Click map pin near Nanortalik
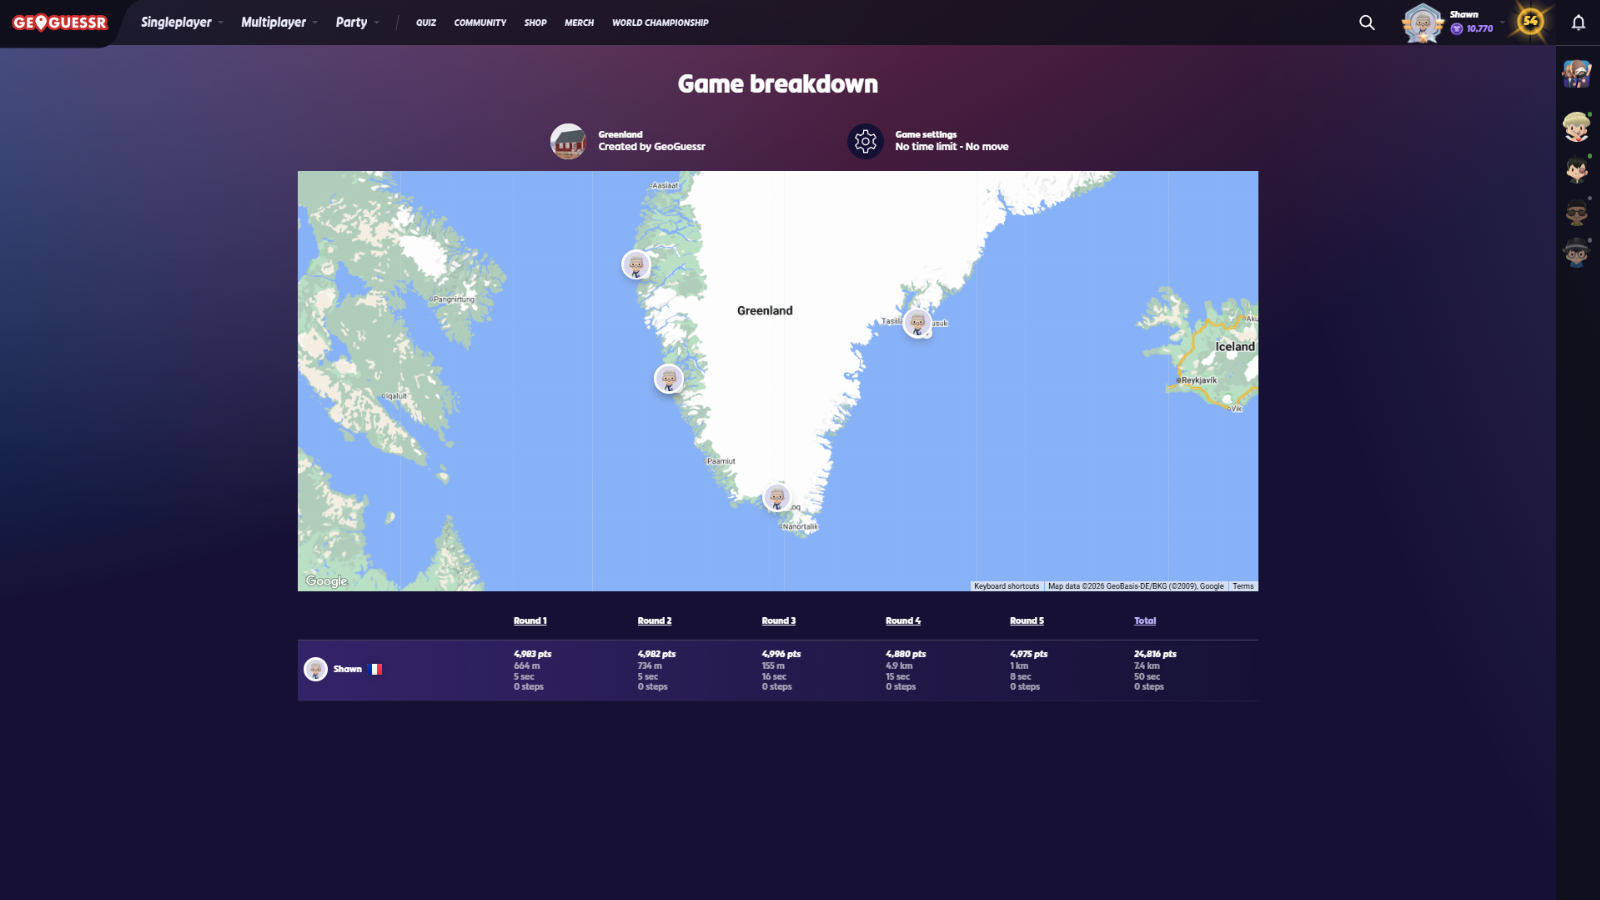Viewport: 1600px width, 900px height. click(x=777, y=497)
